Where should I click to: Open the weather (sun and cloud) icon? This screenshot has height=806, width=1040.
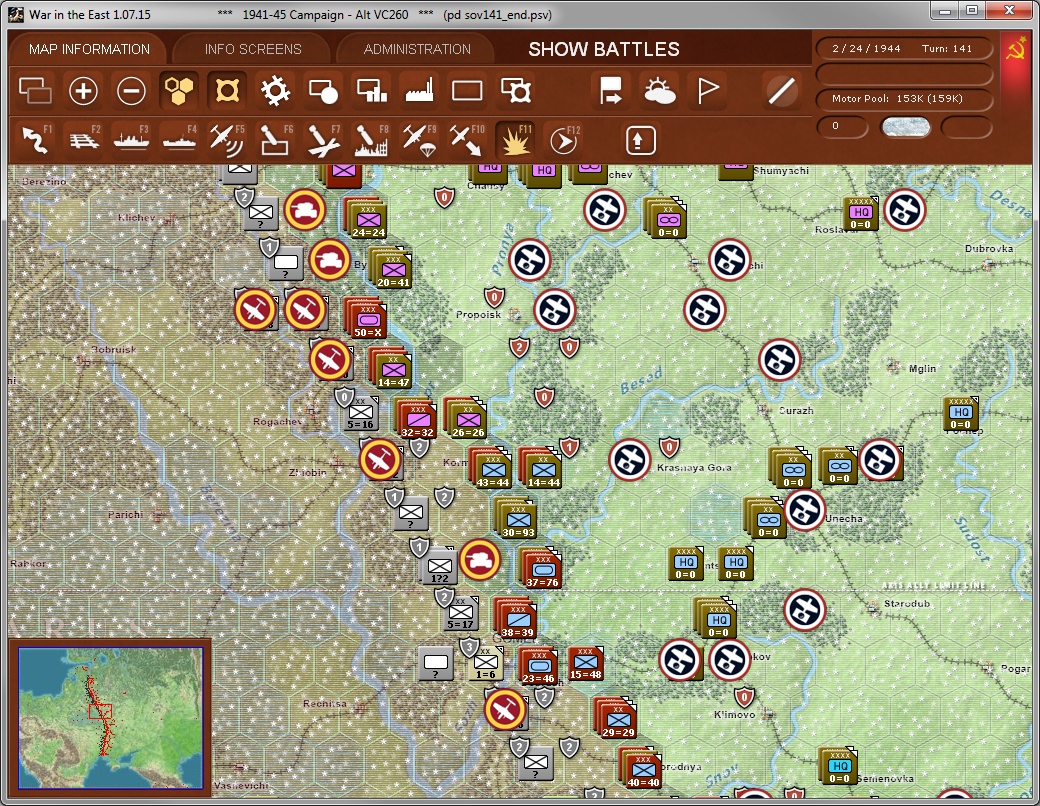click(x=659, y=91)
